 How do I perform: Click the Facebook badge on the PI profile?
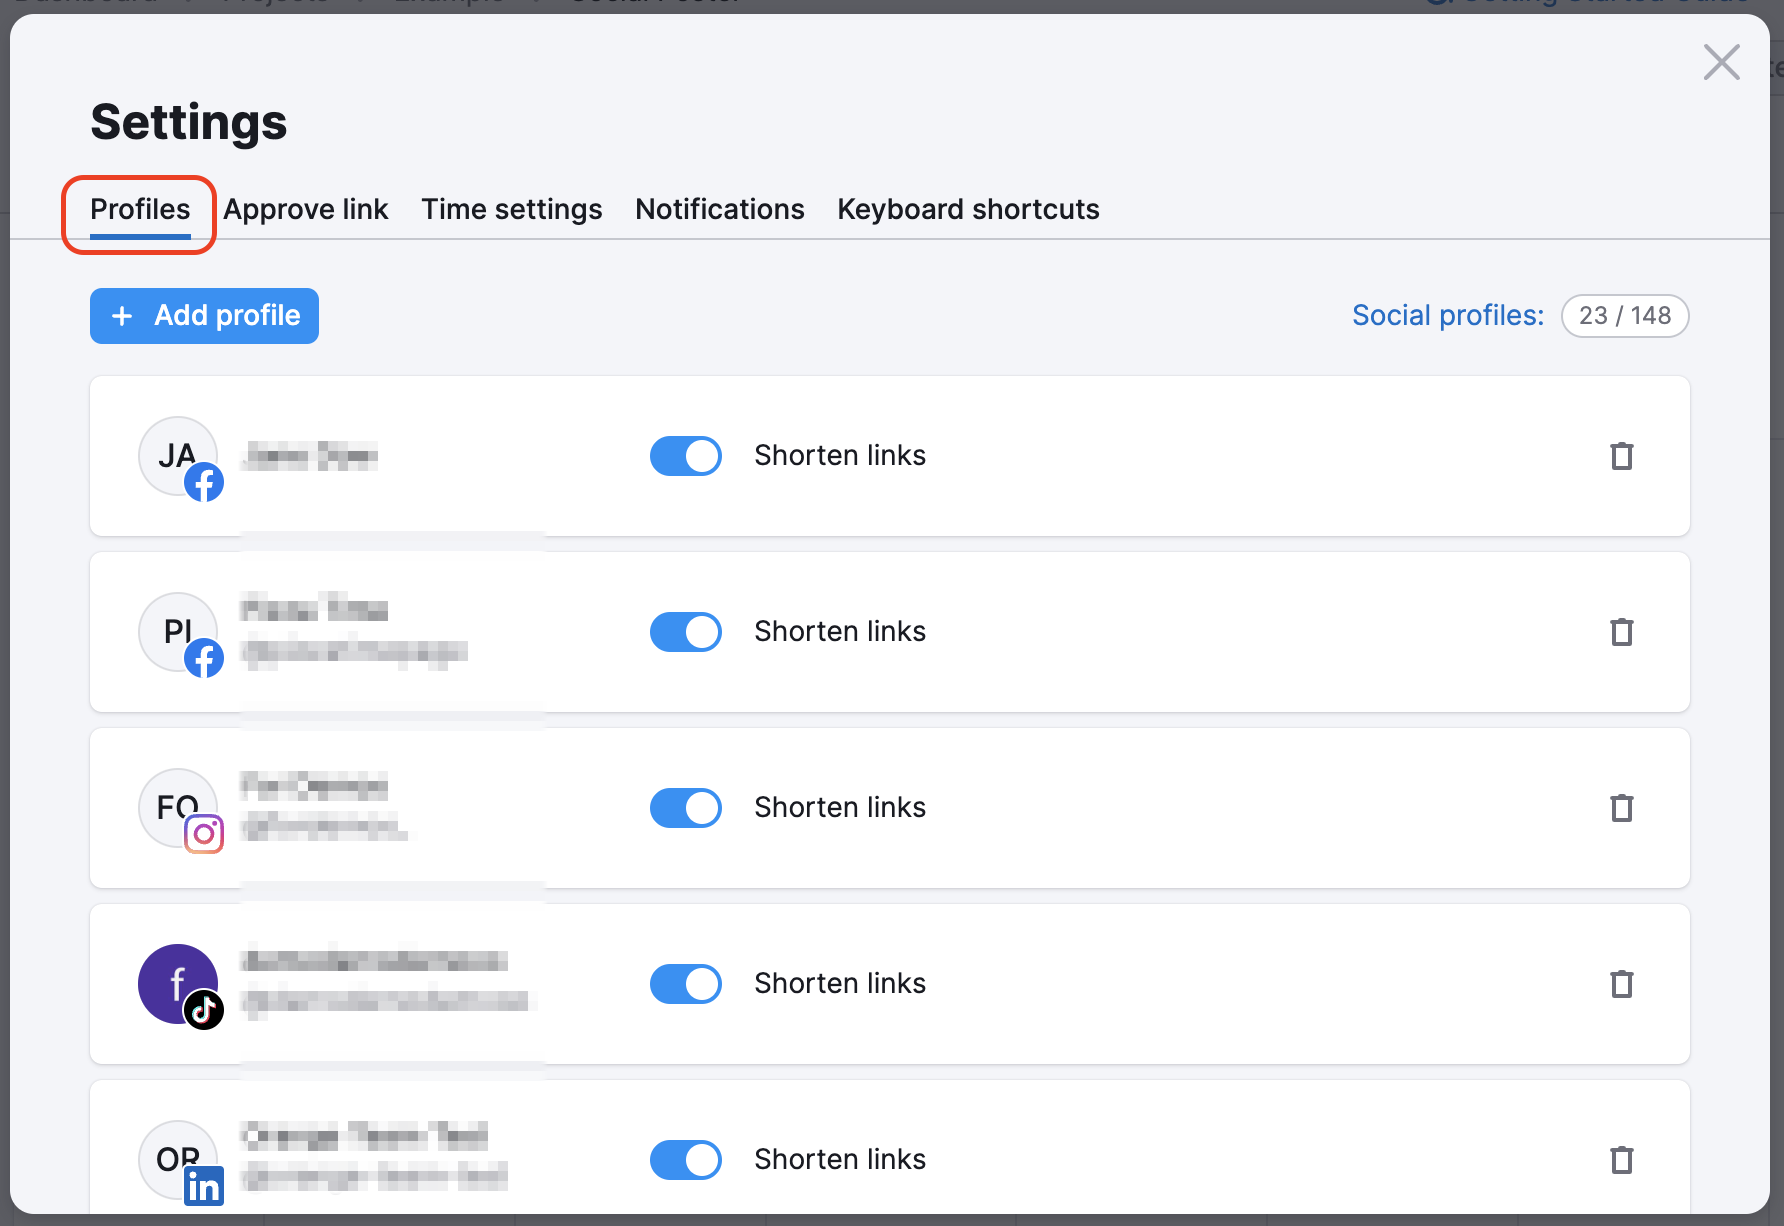204,659
